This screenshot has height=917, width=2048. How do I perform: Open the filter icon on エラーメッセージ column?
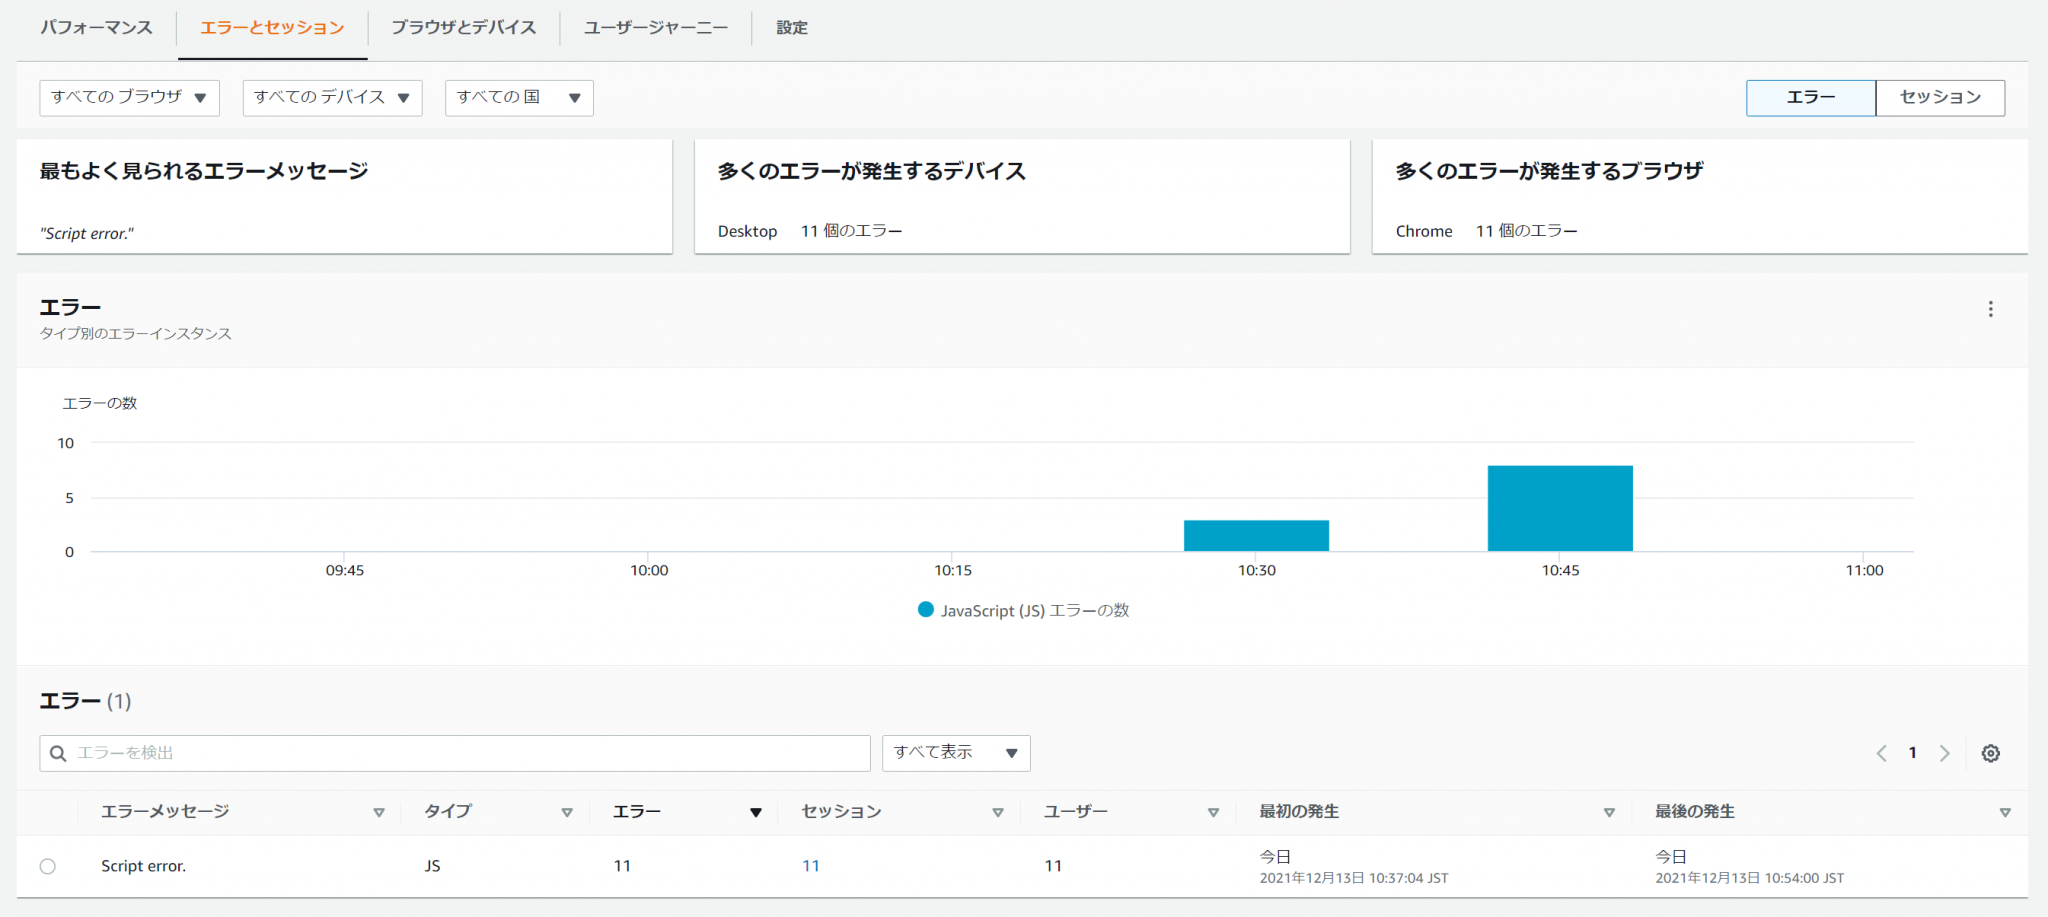click(x=380, y=812)
